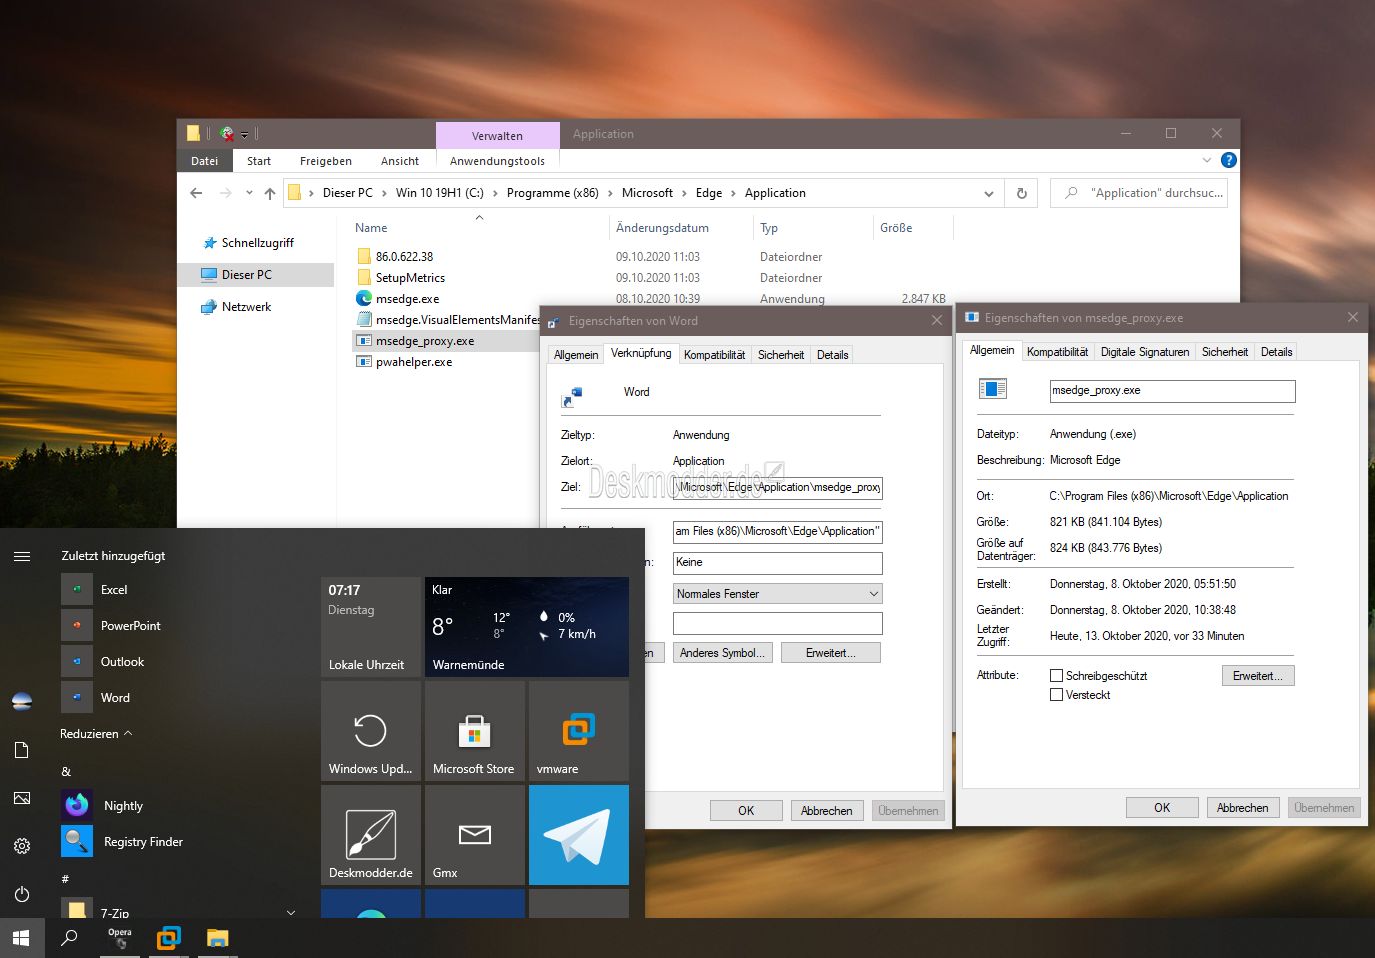
Task: Tick the Schreibgeschützt checkbox
Action: pos(1056,676)
